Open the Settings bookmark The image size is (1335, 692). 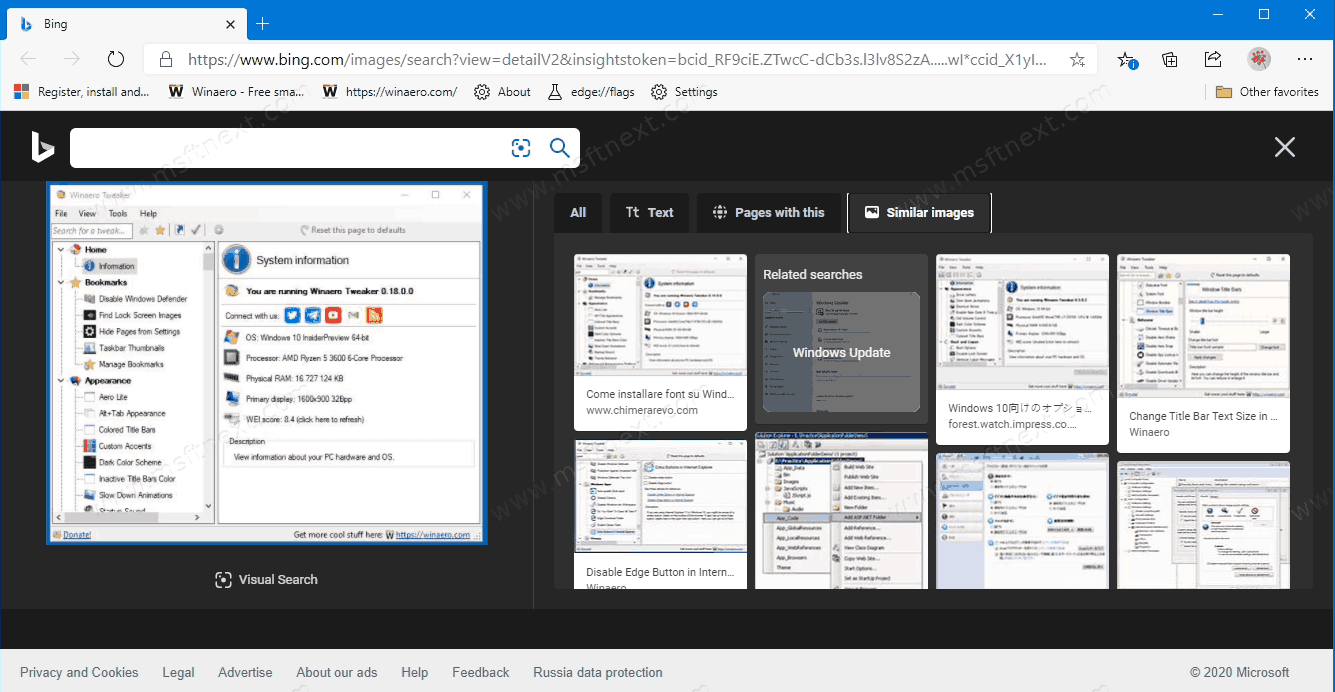click(684, 92)
